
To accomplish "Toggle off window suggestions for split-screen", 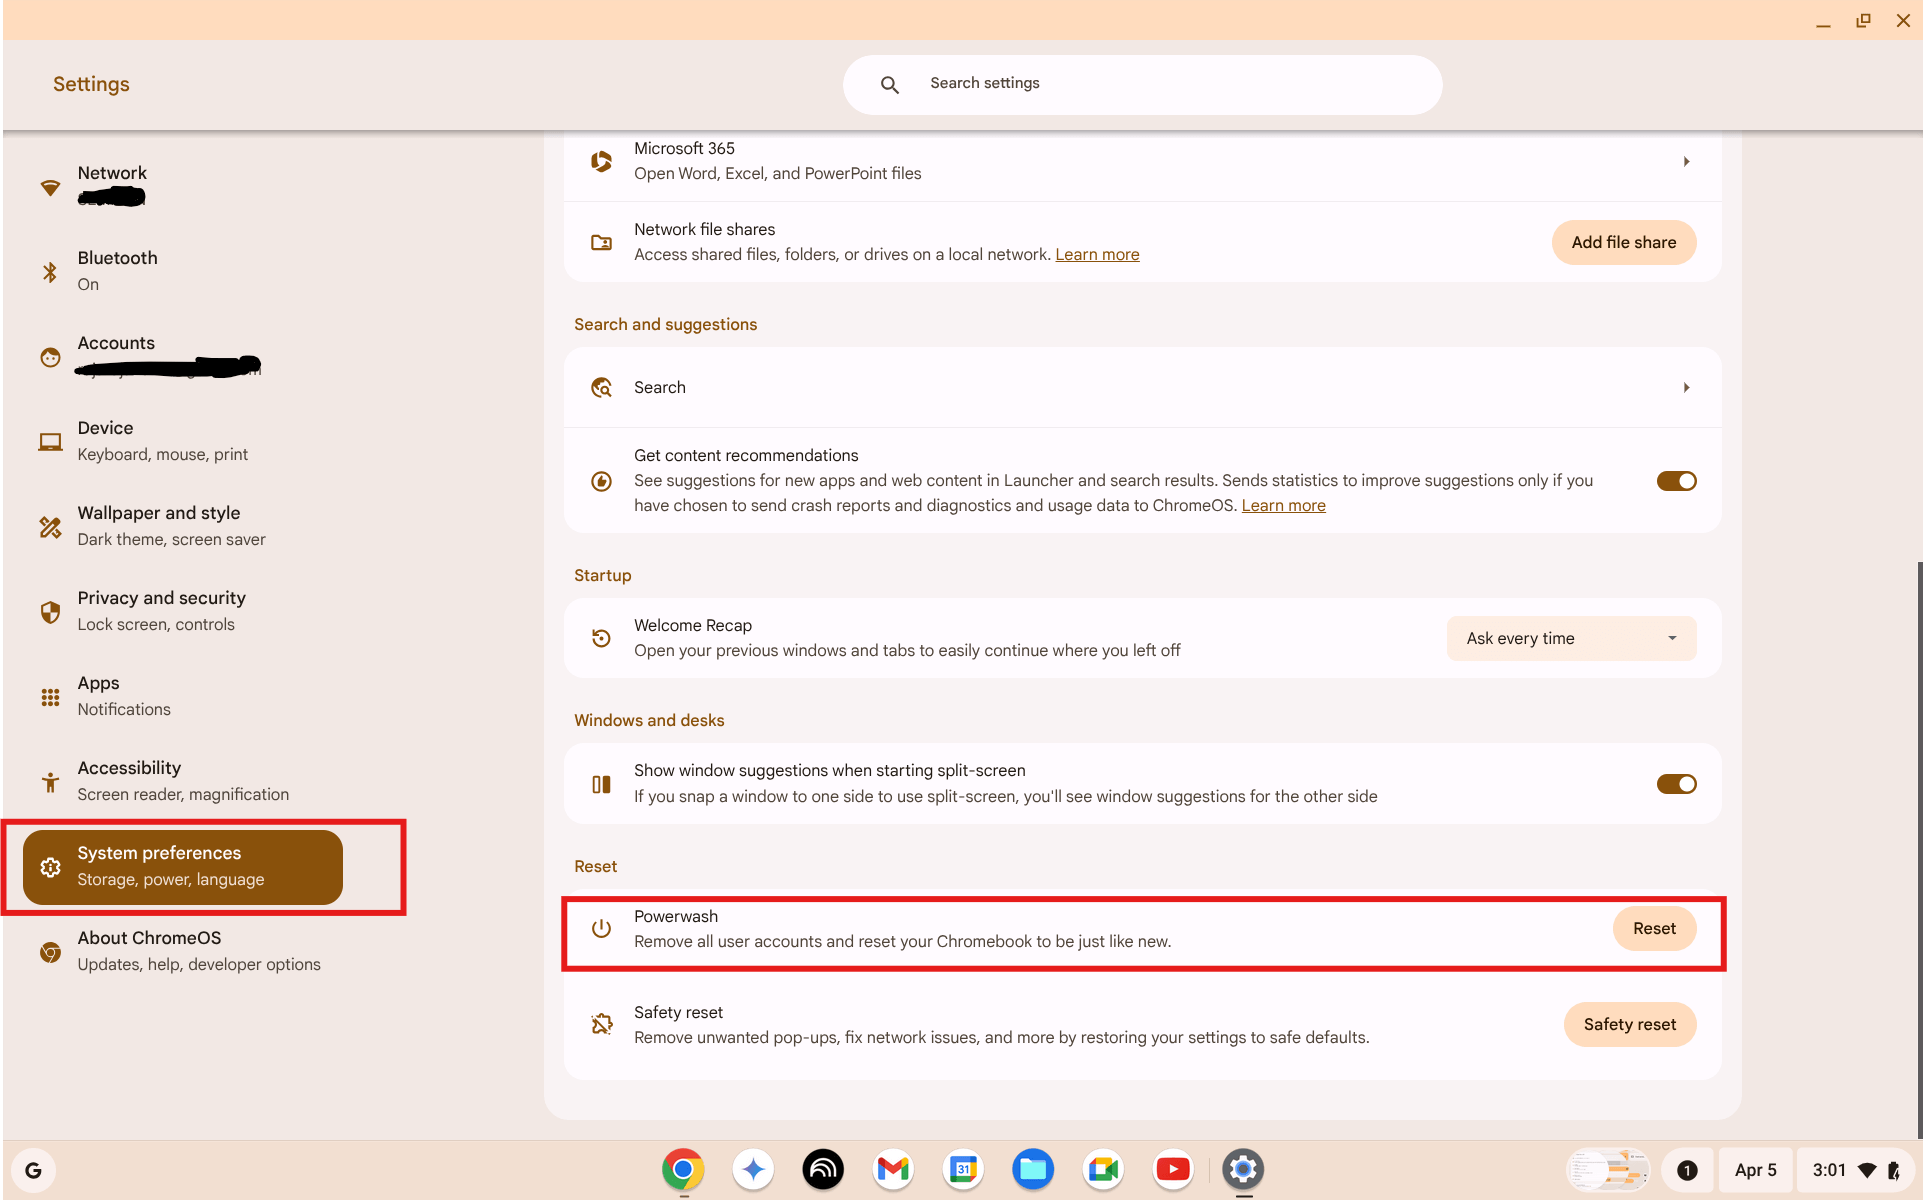I will click(1675, 783).
